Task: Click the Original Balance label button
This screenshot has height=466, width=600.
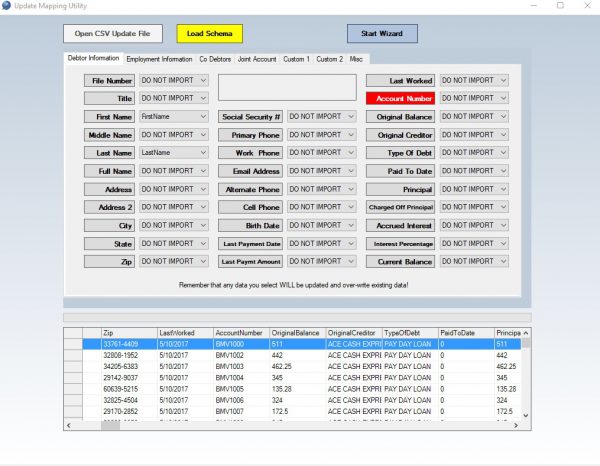Action: [400, 117]
